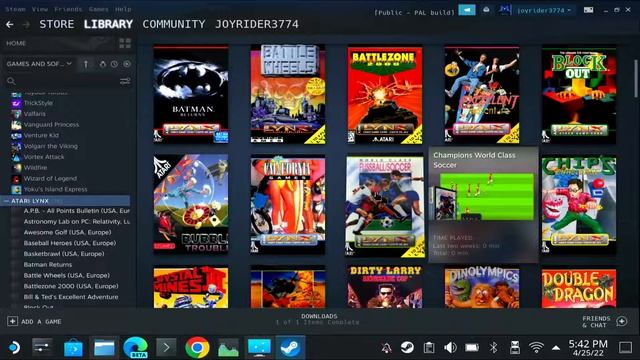Open the View menu
This screenshot has height=360, width=640.
pyautogui.click(x=40, y=9)
